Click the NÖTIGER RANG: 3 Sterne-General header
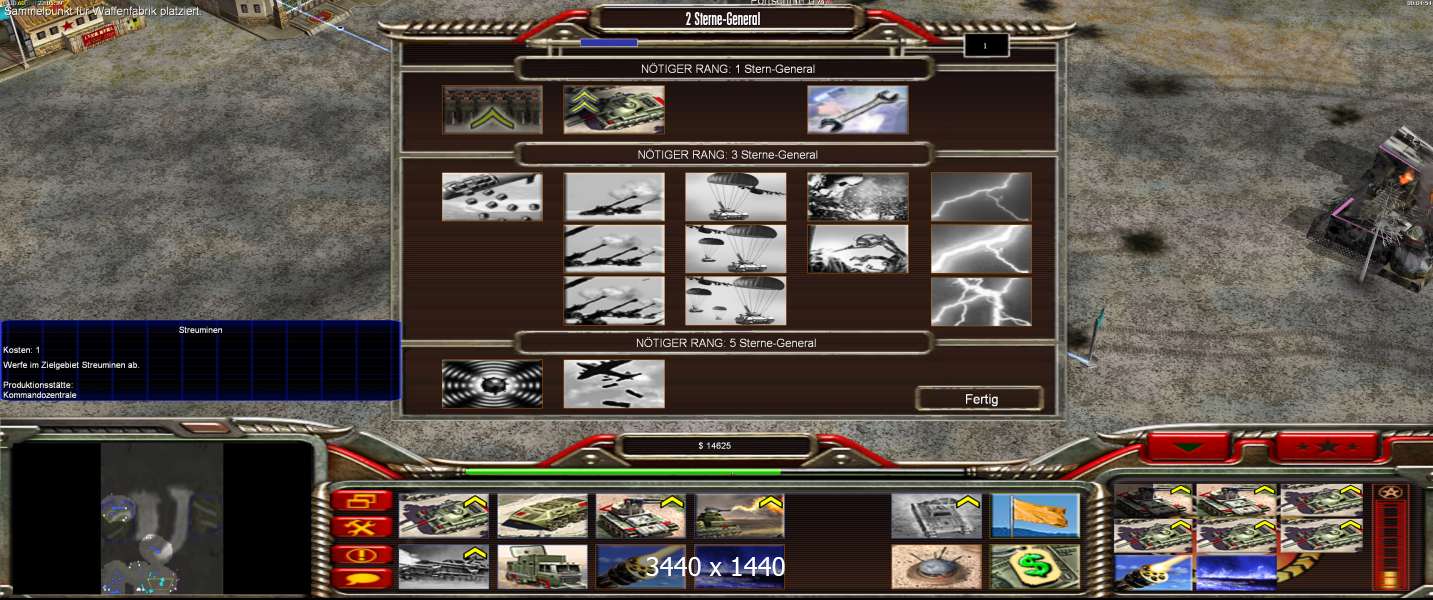 (727, 155)
